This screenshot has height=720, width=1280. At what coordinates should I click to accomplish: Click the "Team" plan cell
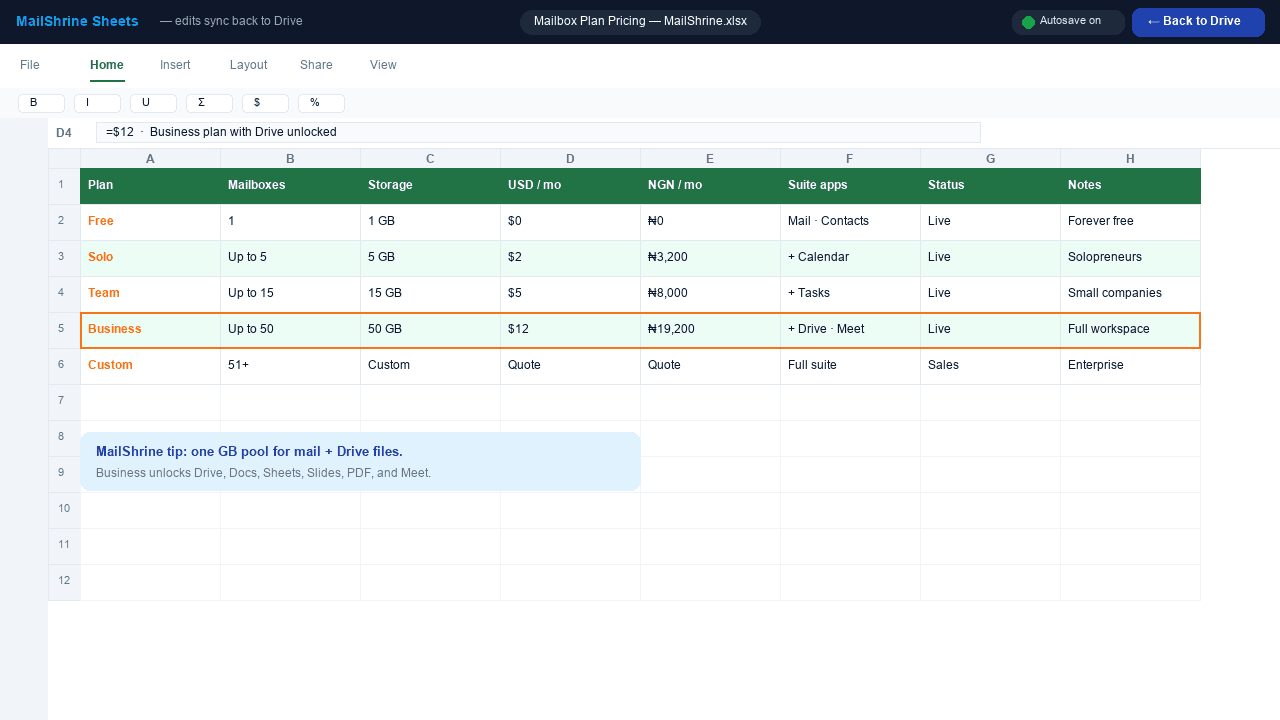coord(150,295)
